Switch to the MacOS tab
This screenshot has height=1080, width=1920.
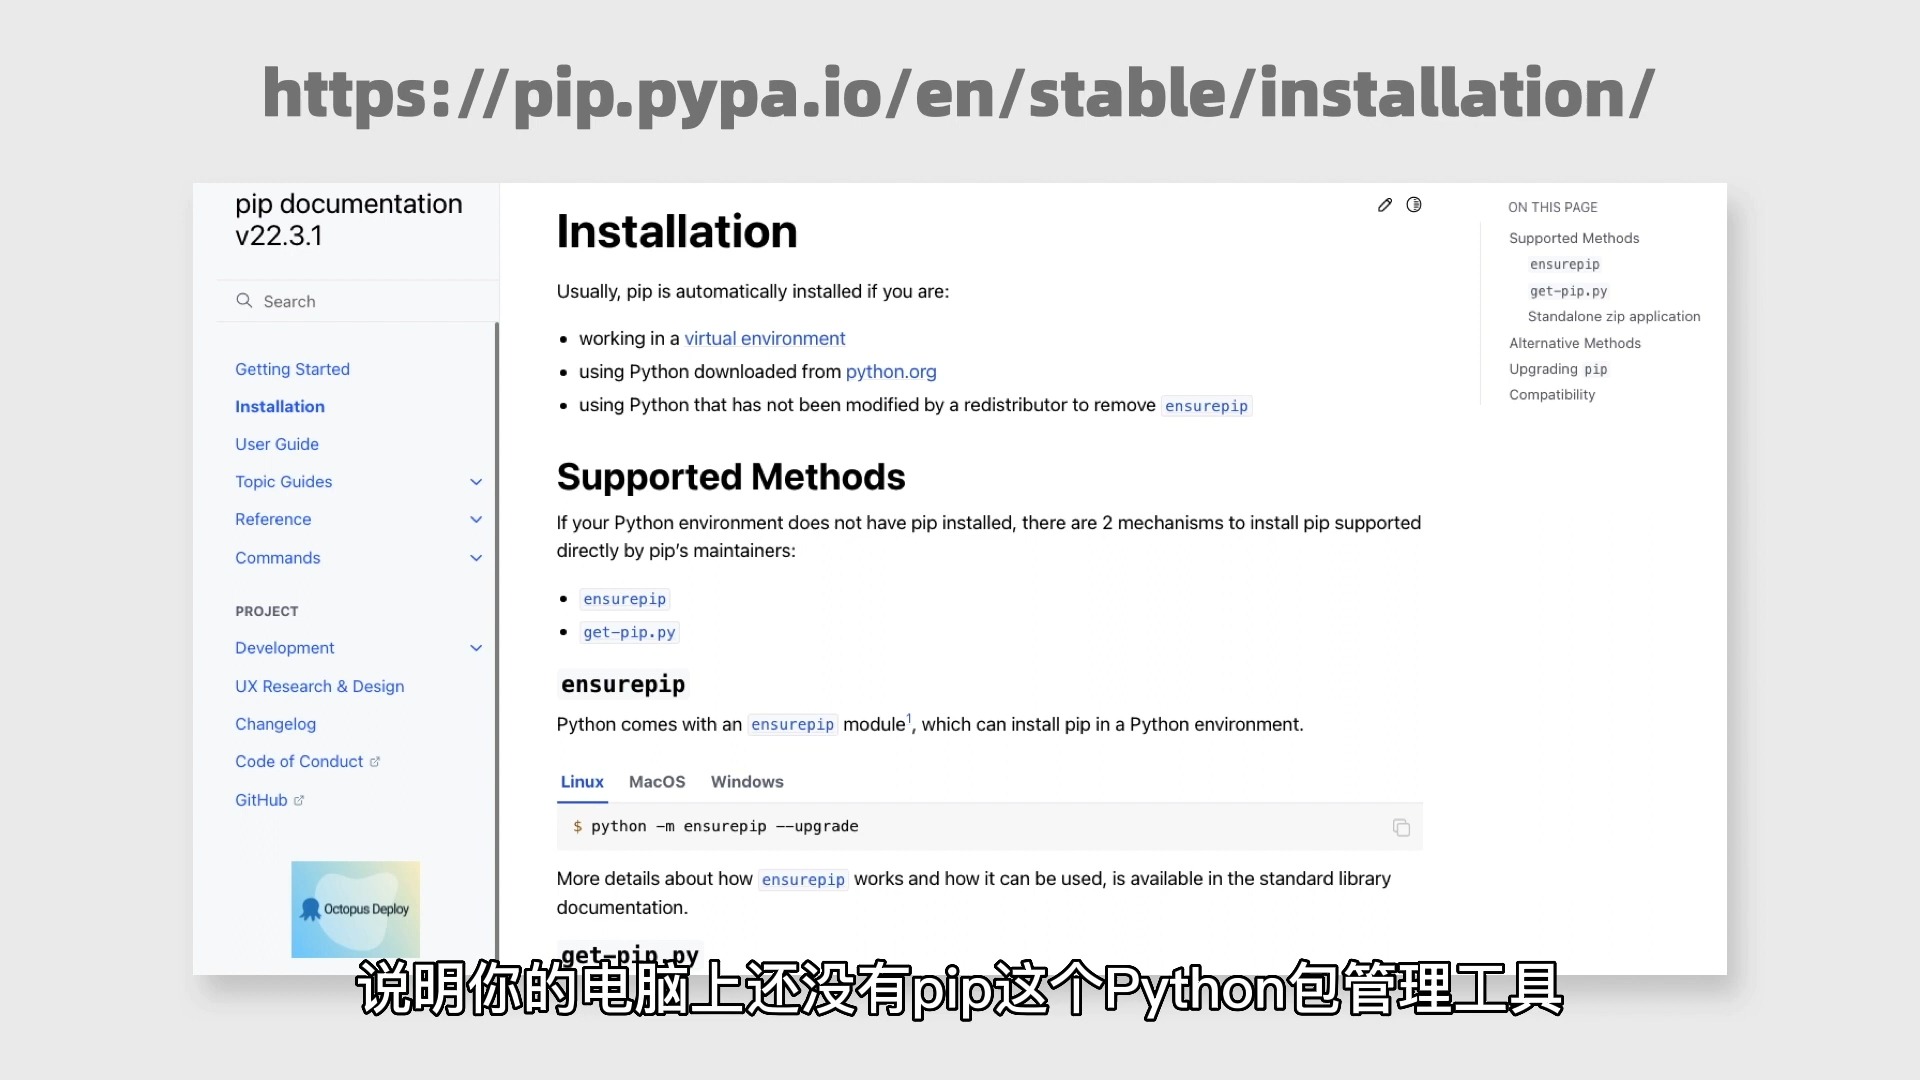coord(657,781)
